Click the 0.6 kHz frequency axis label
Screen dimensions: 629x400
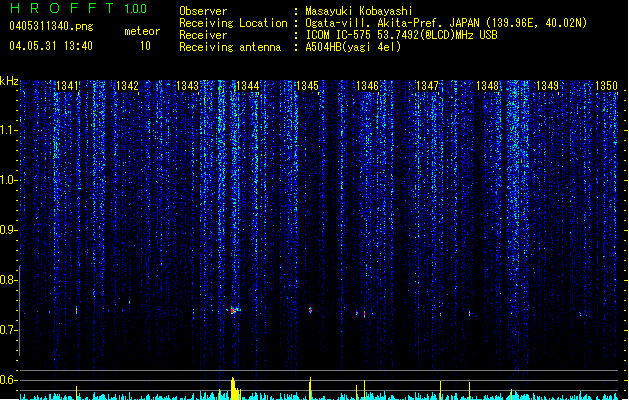8,380
